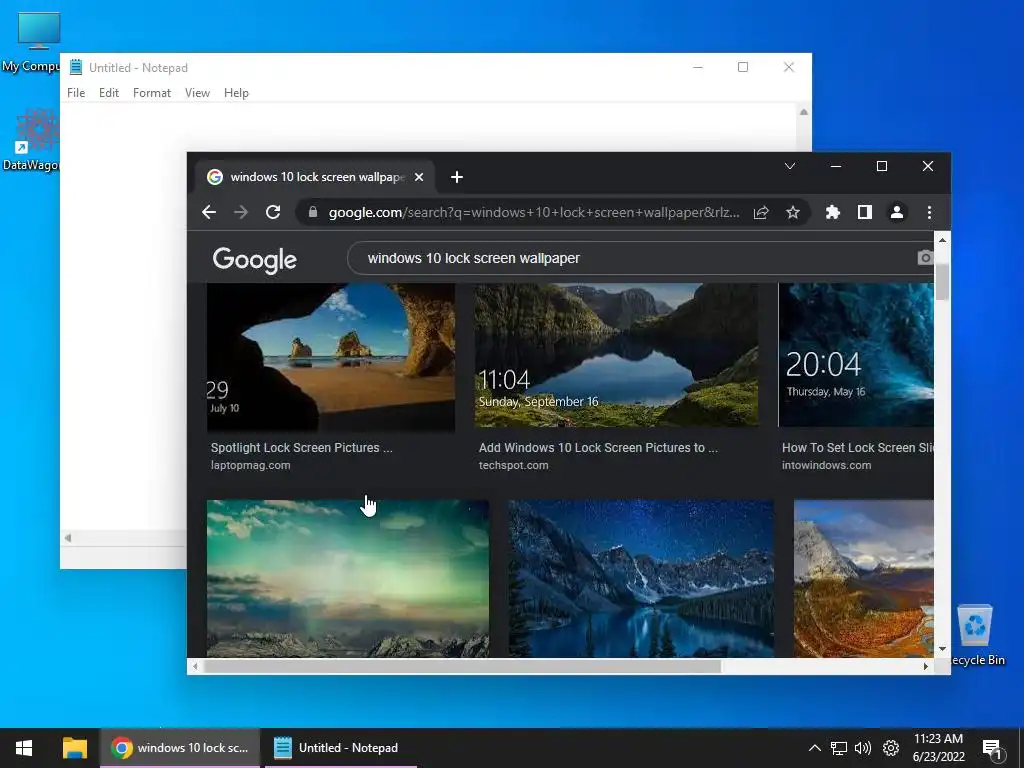This screenshot has width=1024, height=768.
Task: Open the autumn mountain valley wallpaper
Action: pos(864,578)
